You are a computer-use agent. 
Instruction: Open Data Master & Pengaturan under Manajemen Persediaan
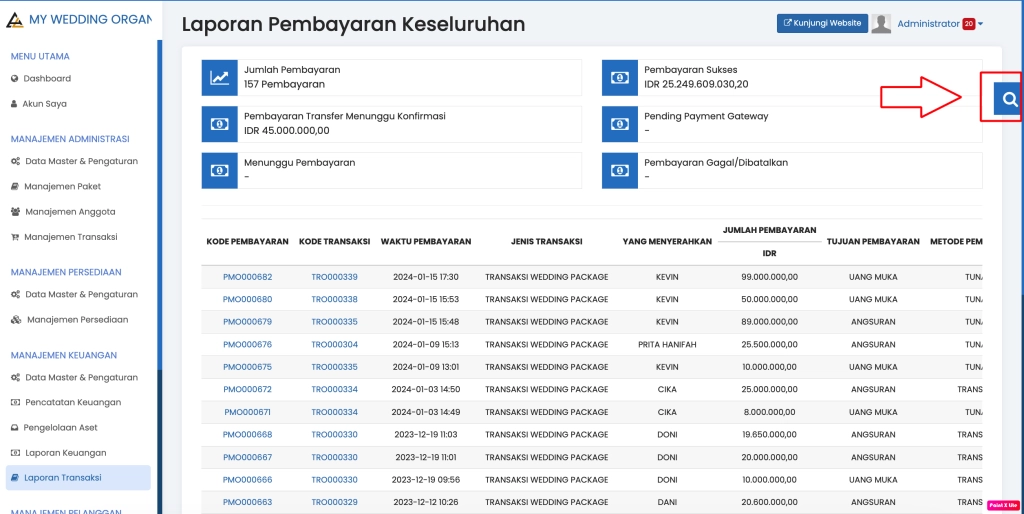[x=82, y=295]
